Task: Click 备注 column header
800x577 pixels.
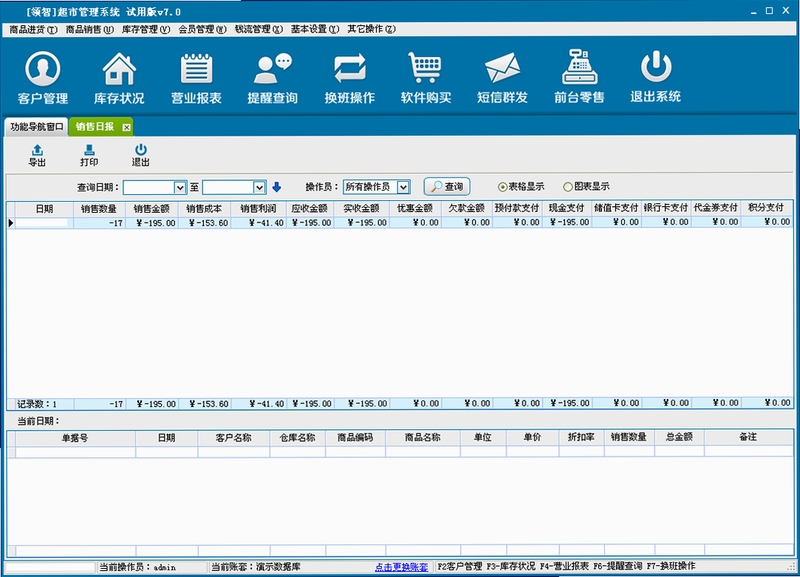Action: coord(748,437)
